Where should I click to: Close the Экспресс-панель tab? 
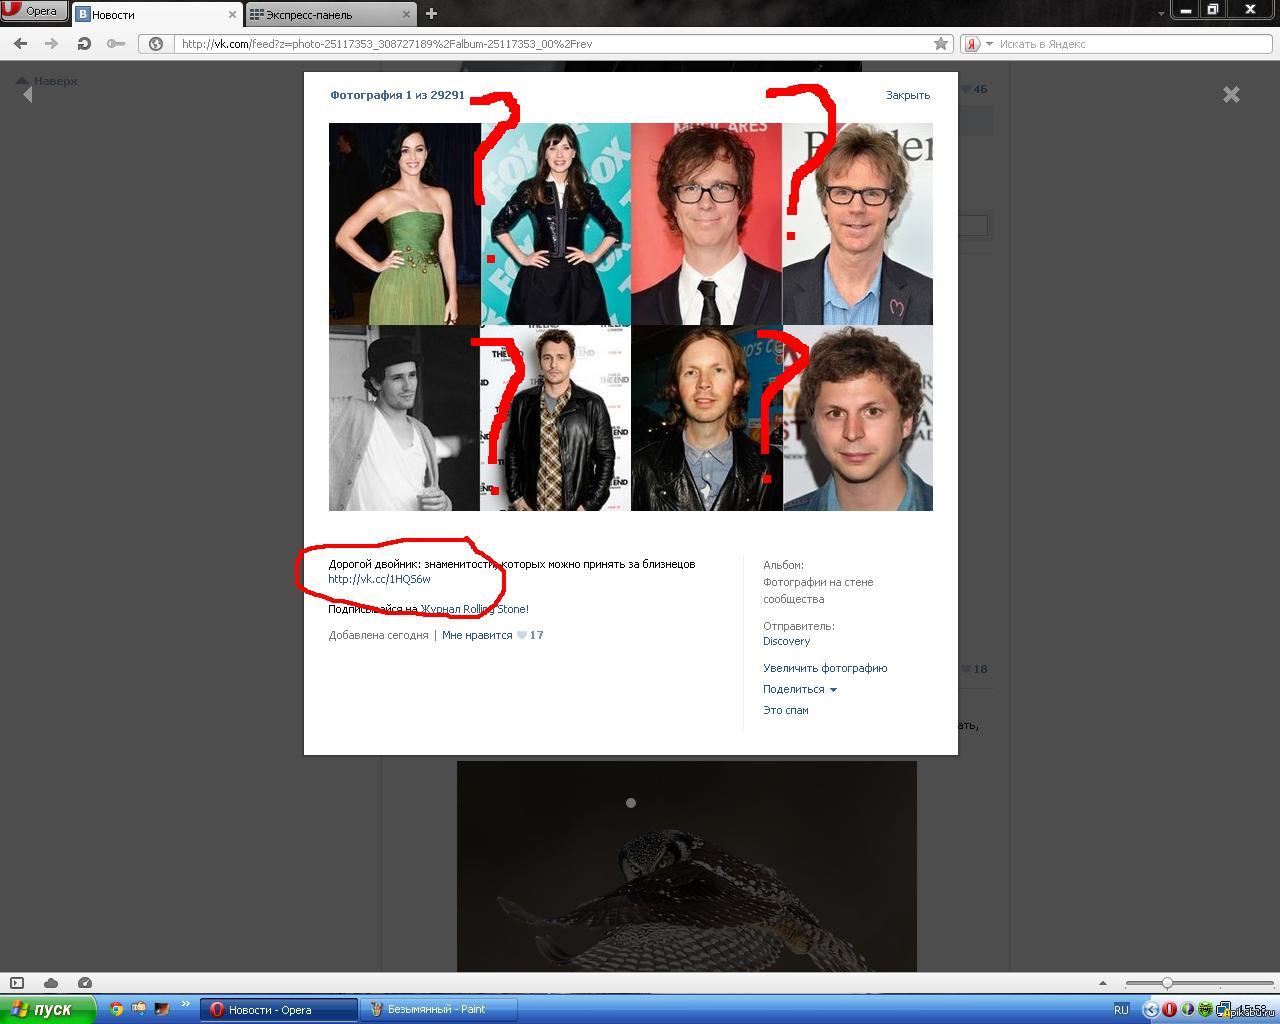[x=406, y=15]
